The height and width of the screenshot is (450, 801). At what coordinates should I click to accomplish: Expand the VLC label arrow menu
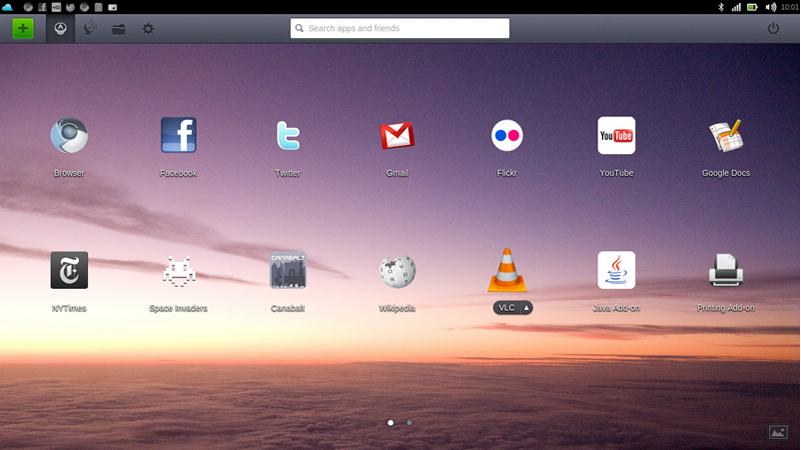(526, 307)
